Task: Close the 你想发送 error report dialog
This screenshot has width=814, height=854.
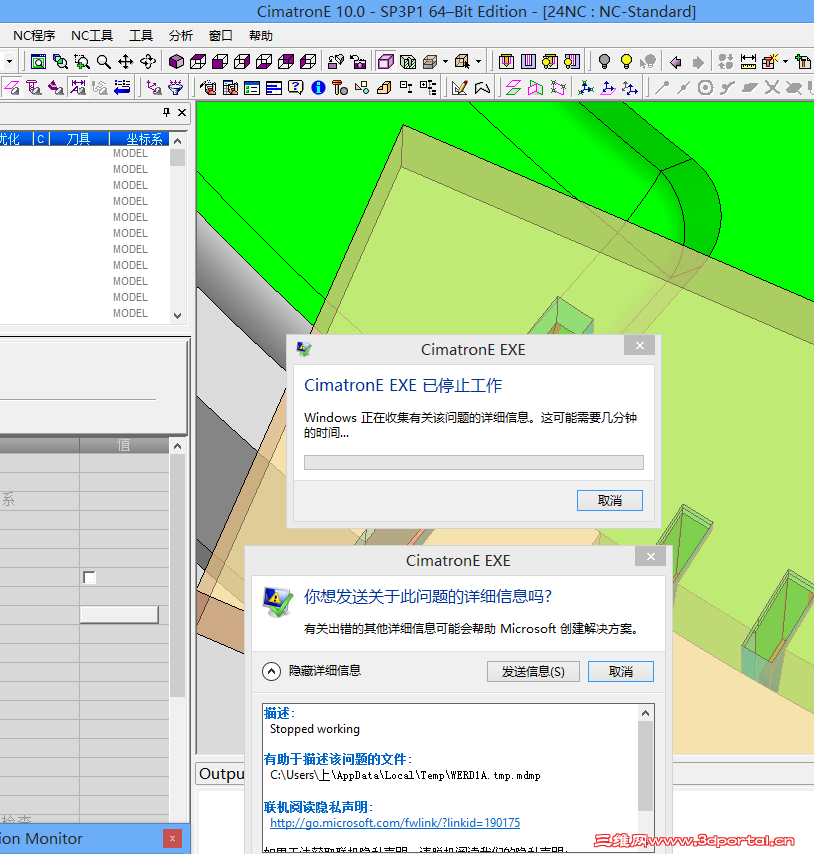Action: pos(651,556)
